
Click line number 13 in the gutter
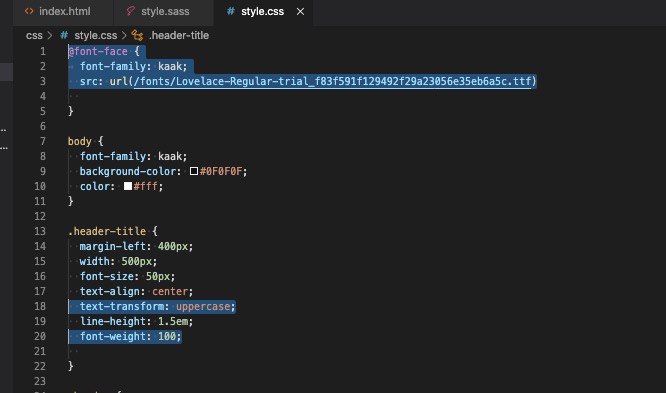pyautogui.click(x=40, y=231)
